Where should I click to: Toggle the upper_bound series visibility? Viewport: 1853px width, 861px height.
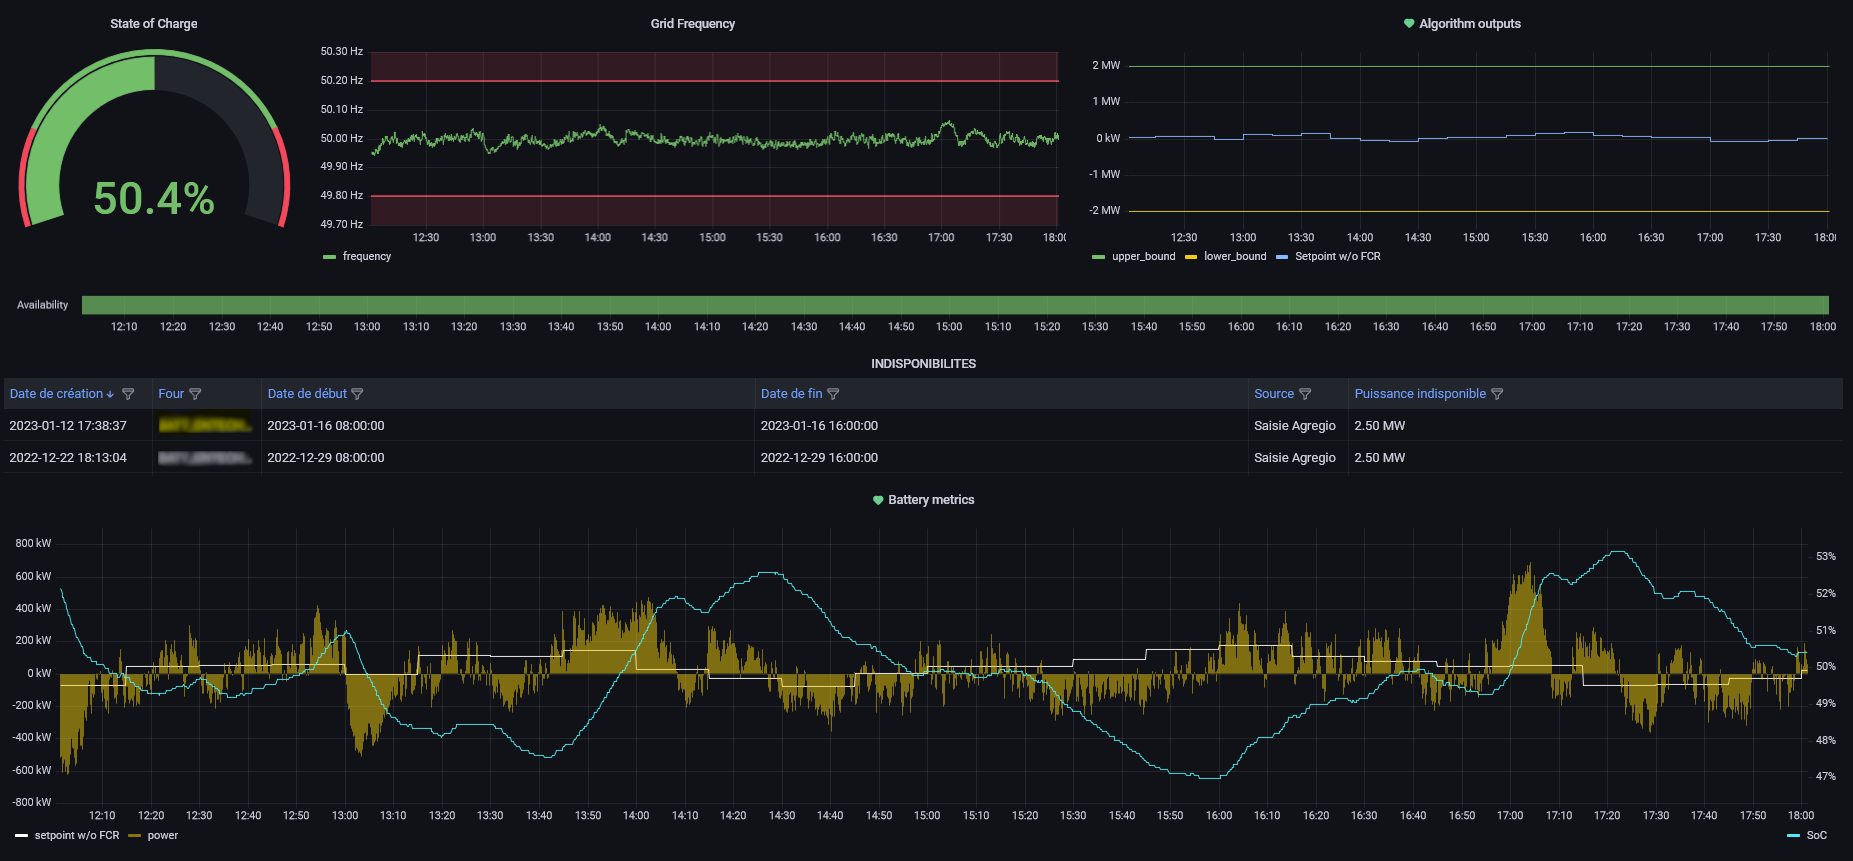click(x=1143, y=257)
